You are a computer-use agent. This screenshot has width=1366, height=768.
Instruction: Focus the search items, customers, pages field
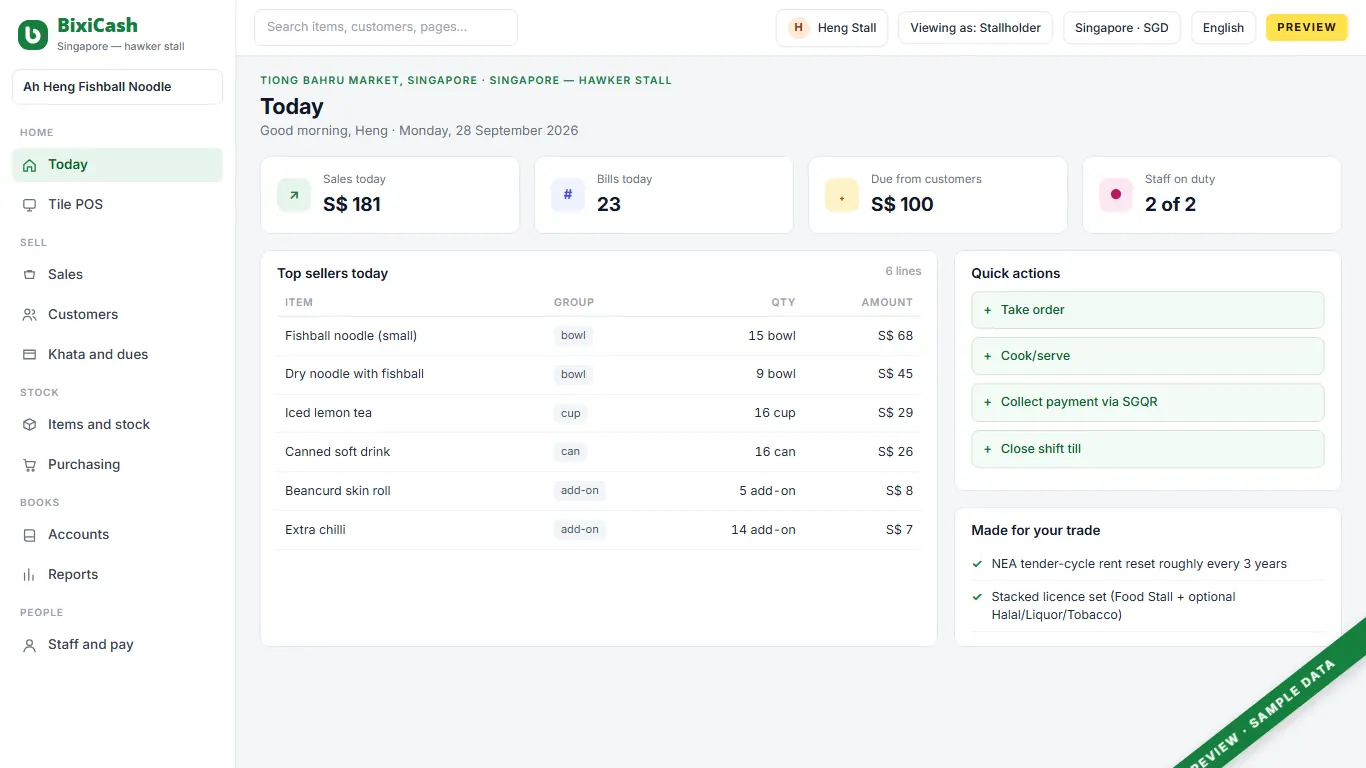tap(386, 28)
